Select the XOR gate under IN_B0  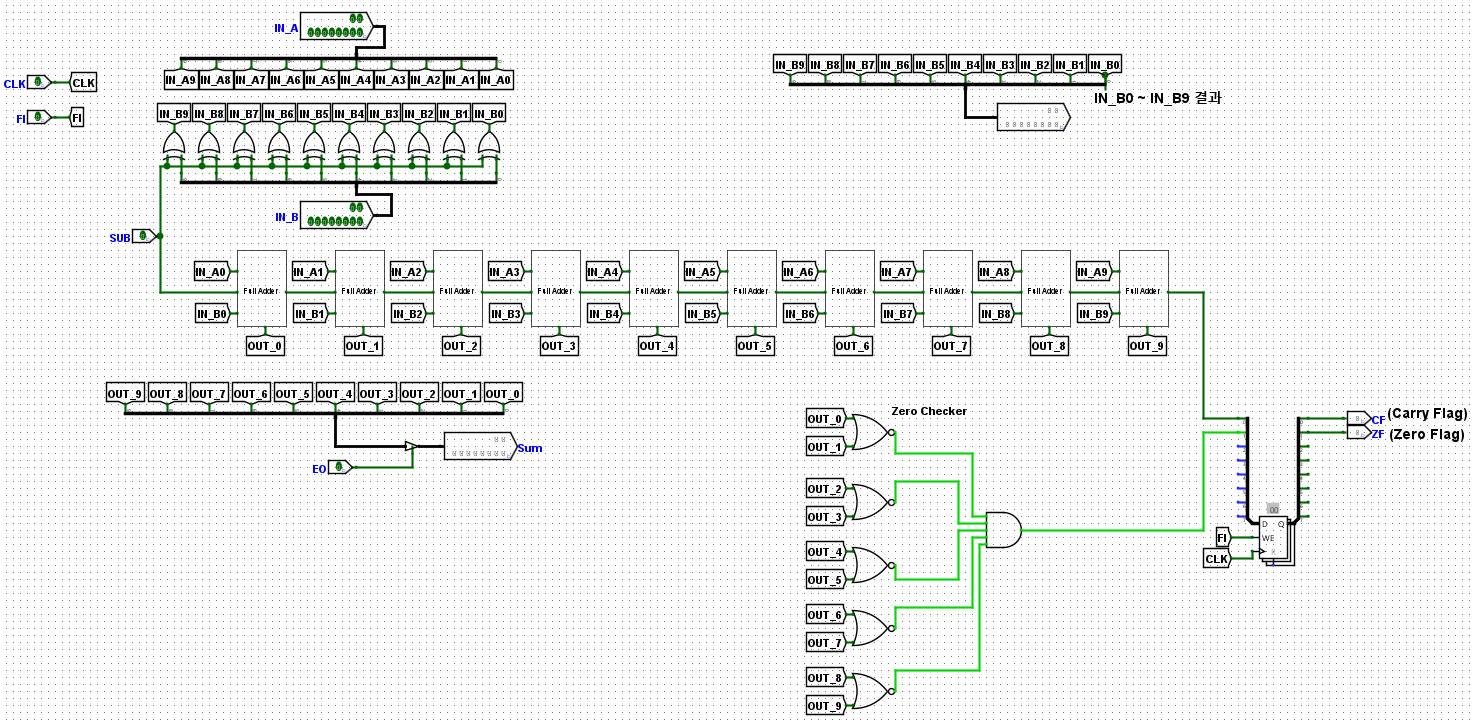click(489, 146)
